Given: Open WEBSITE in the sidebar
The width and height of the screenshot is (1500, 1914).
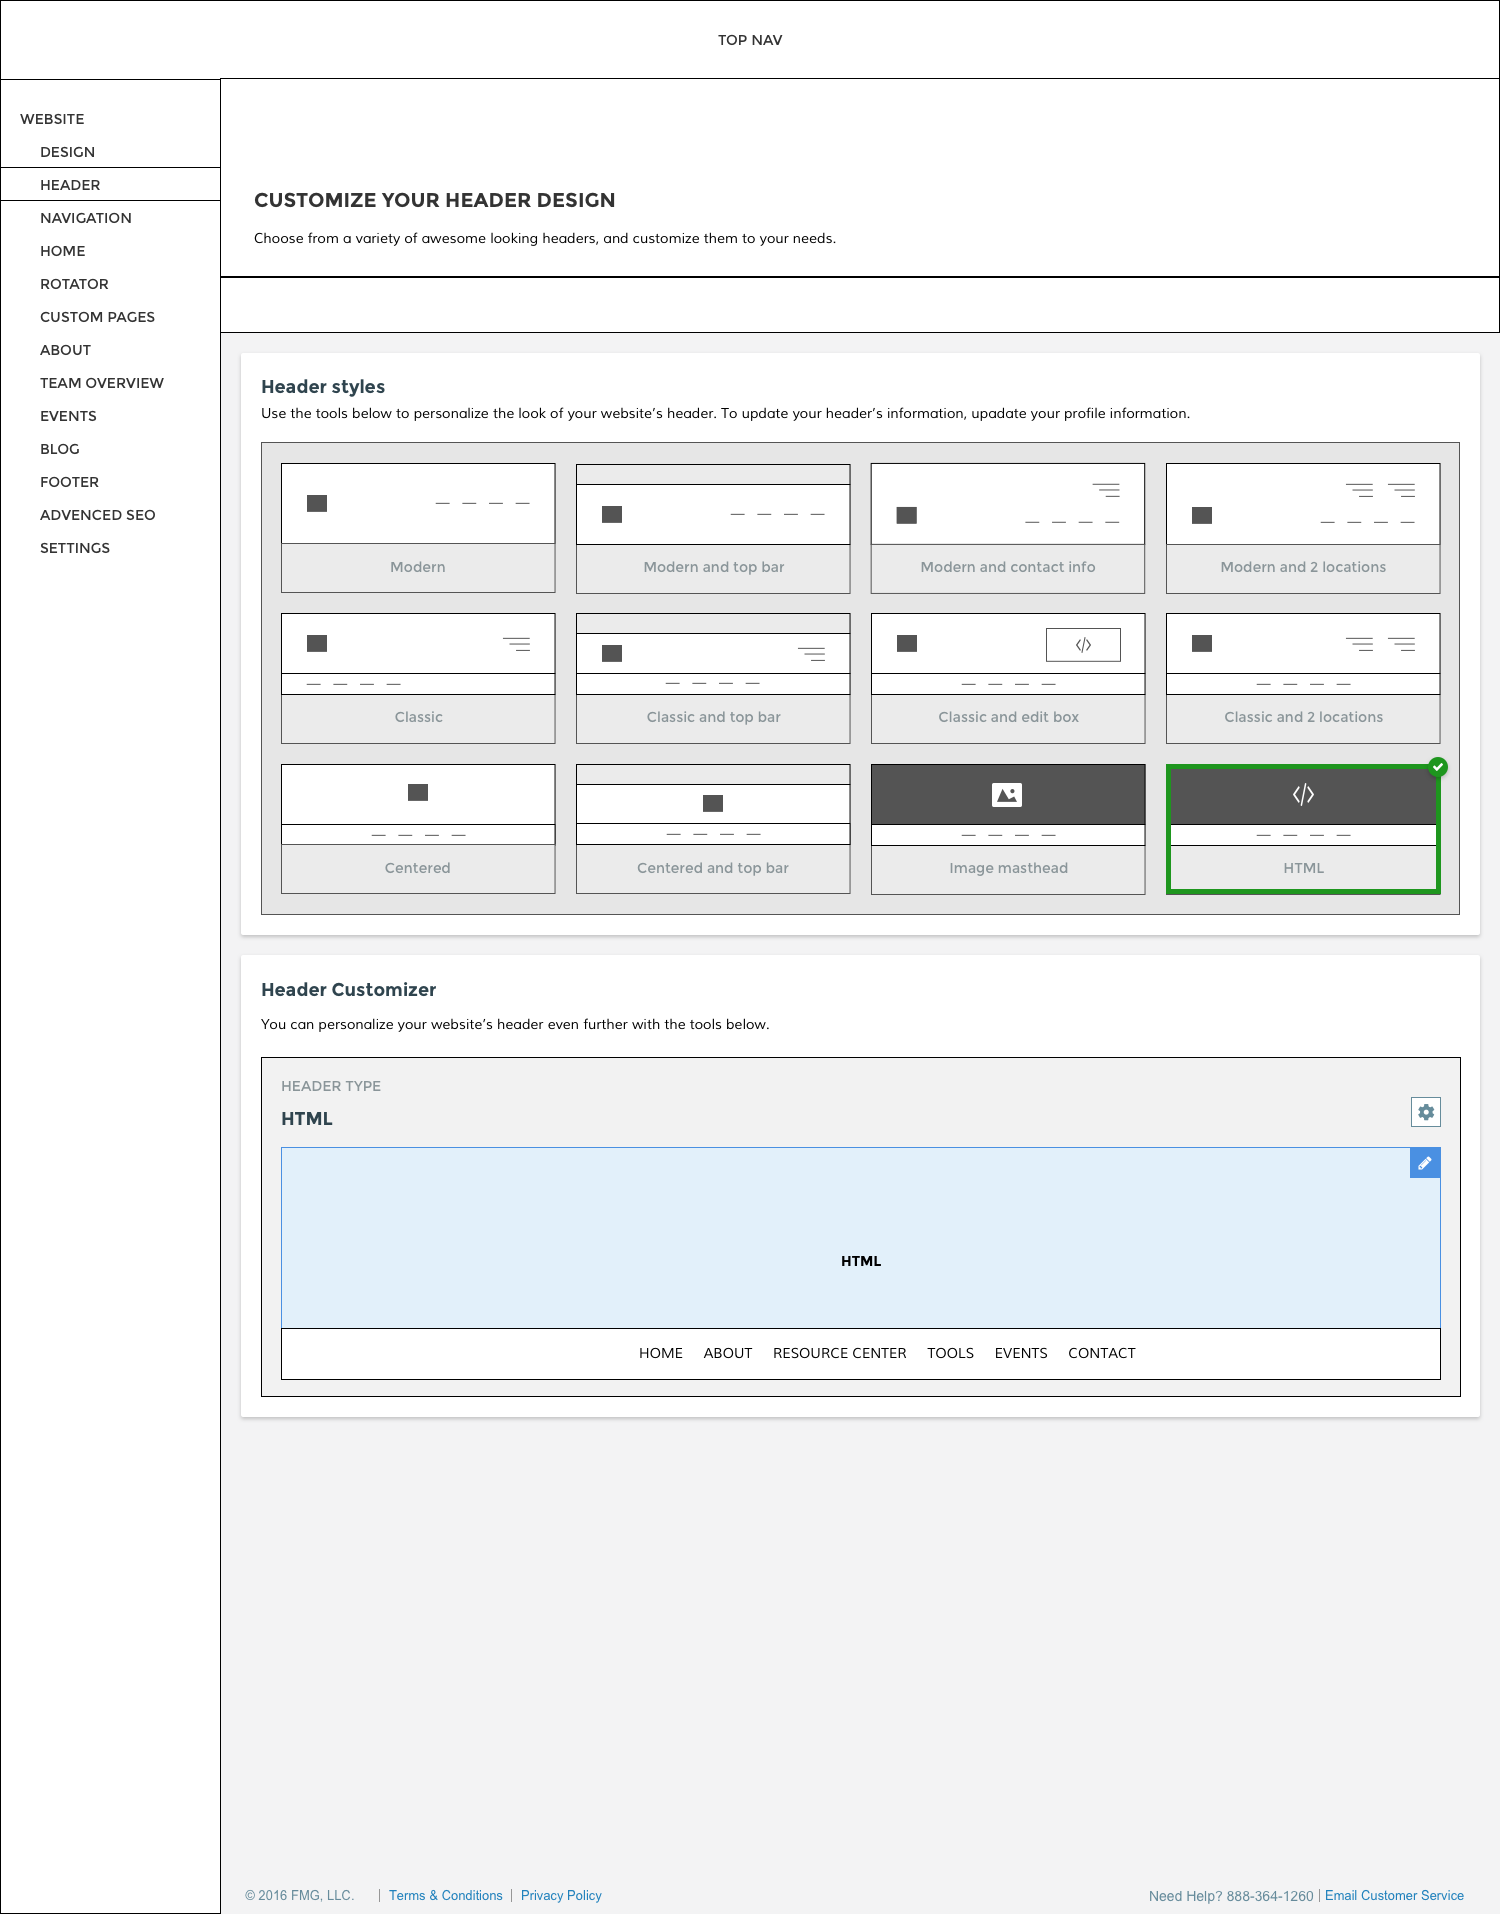Looking at the screenshot, I should tap(52, 119).
